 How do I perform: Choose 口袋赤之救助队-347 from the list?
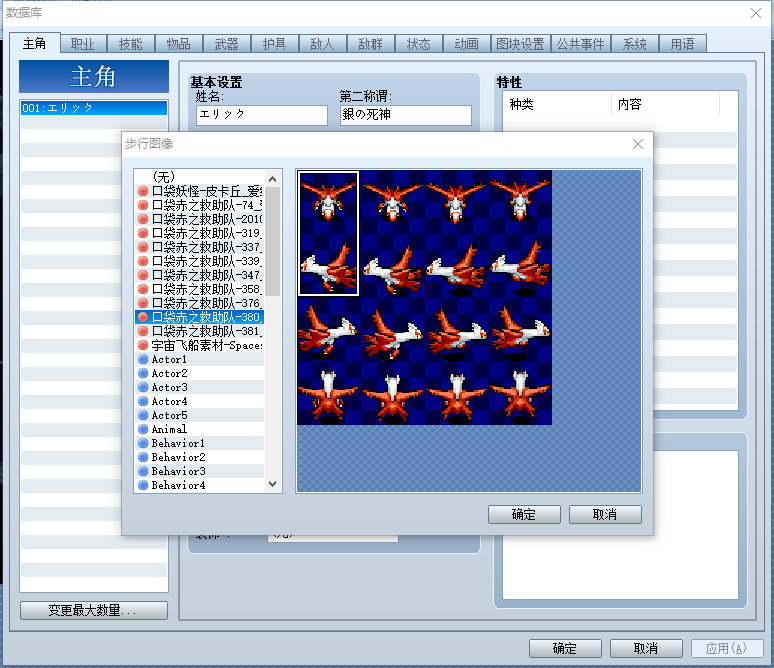pos(199,275)
